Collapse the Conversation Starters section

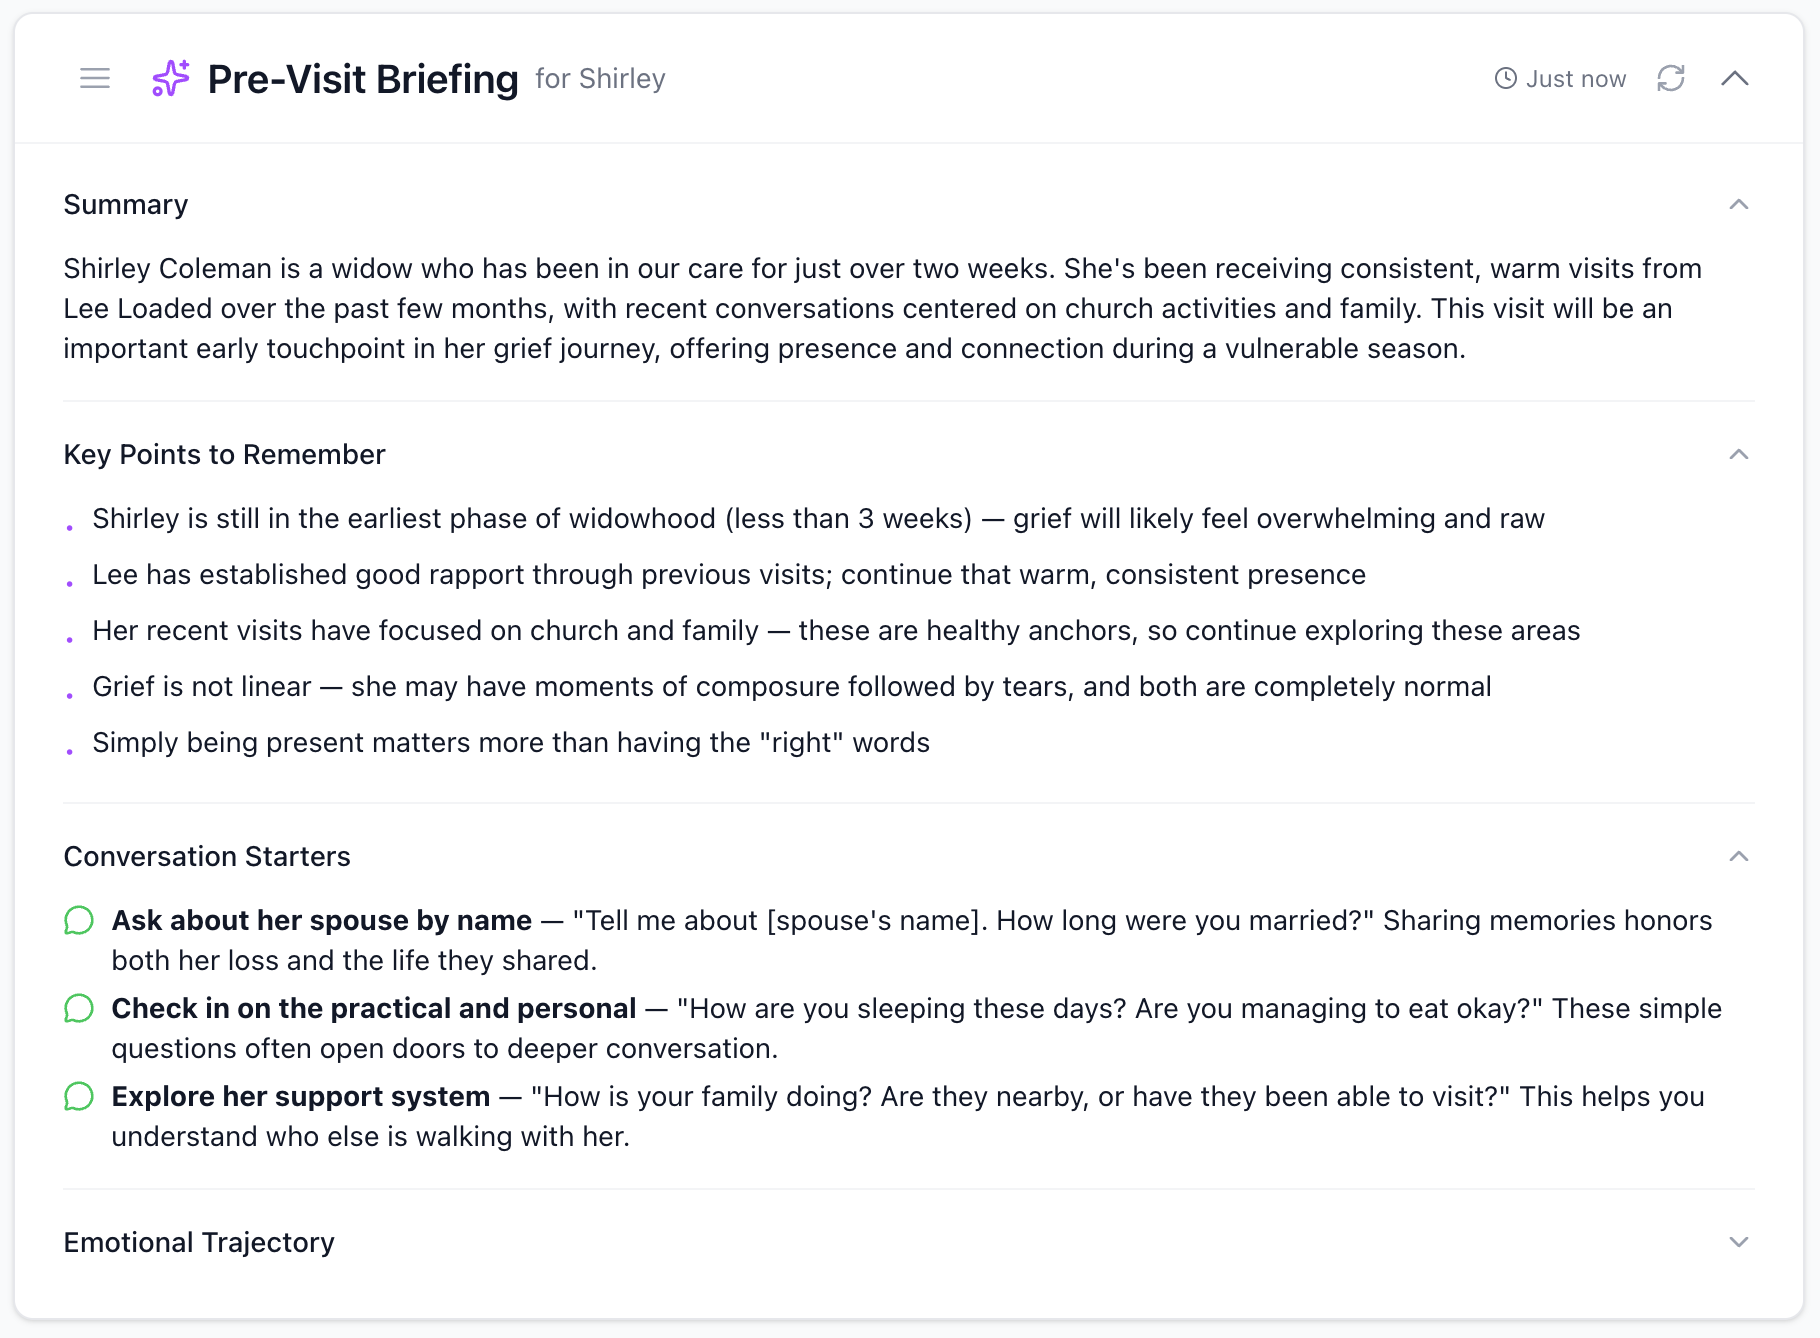tap(1740, 857)
